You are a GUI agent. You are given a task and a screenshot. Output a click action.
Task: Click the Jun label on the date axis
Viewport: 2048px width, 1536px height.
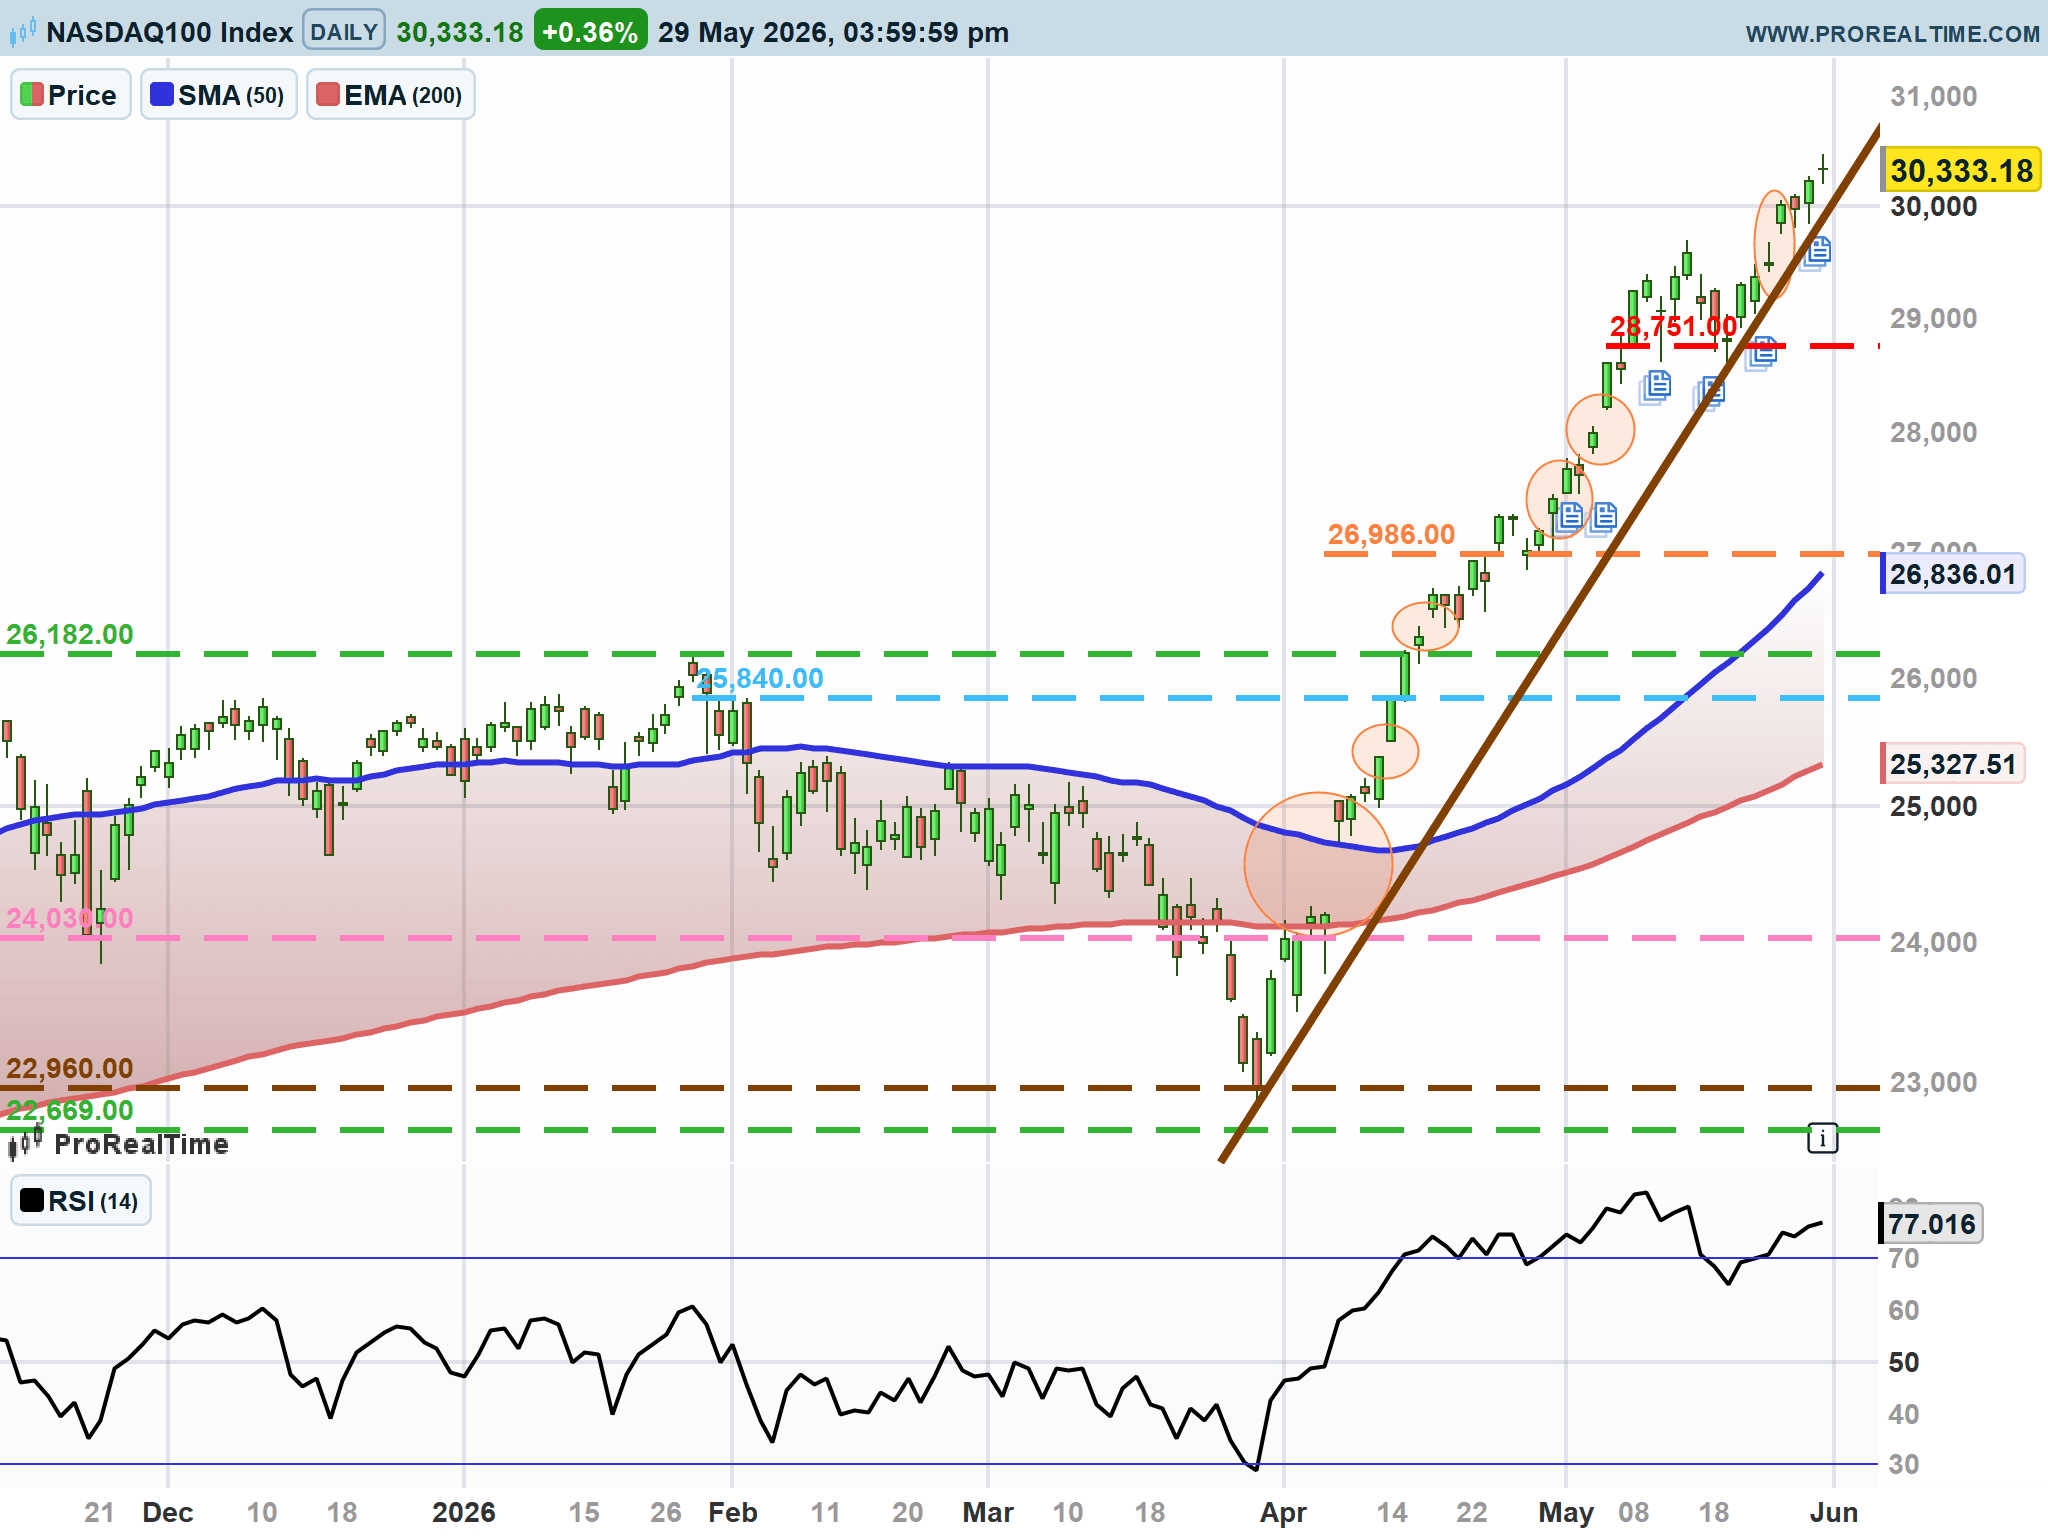click(1833, 1512)
